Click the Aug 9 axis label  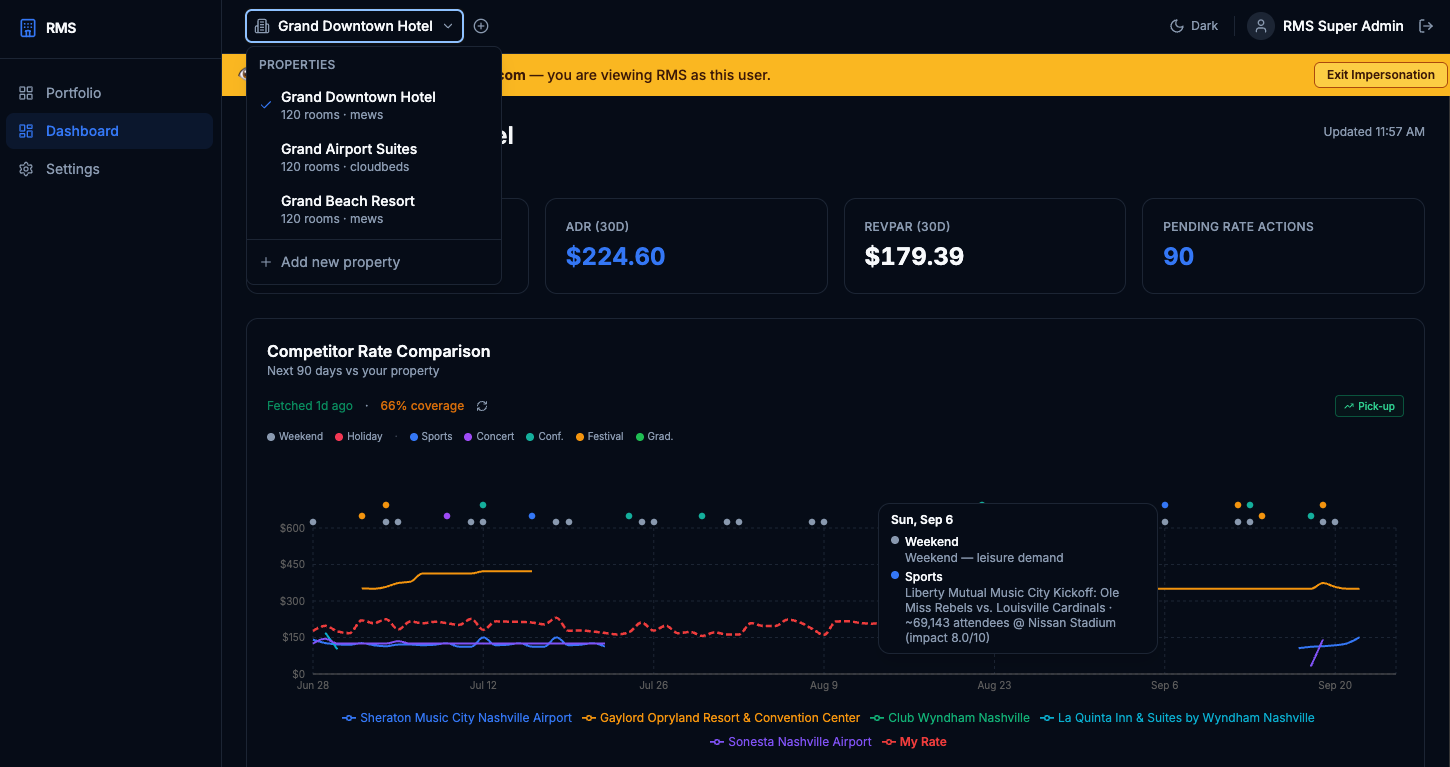coord(824,686)
